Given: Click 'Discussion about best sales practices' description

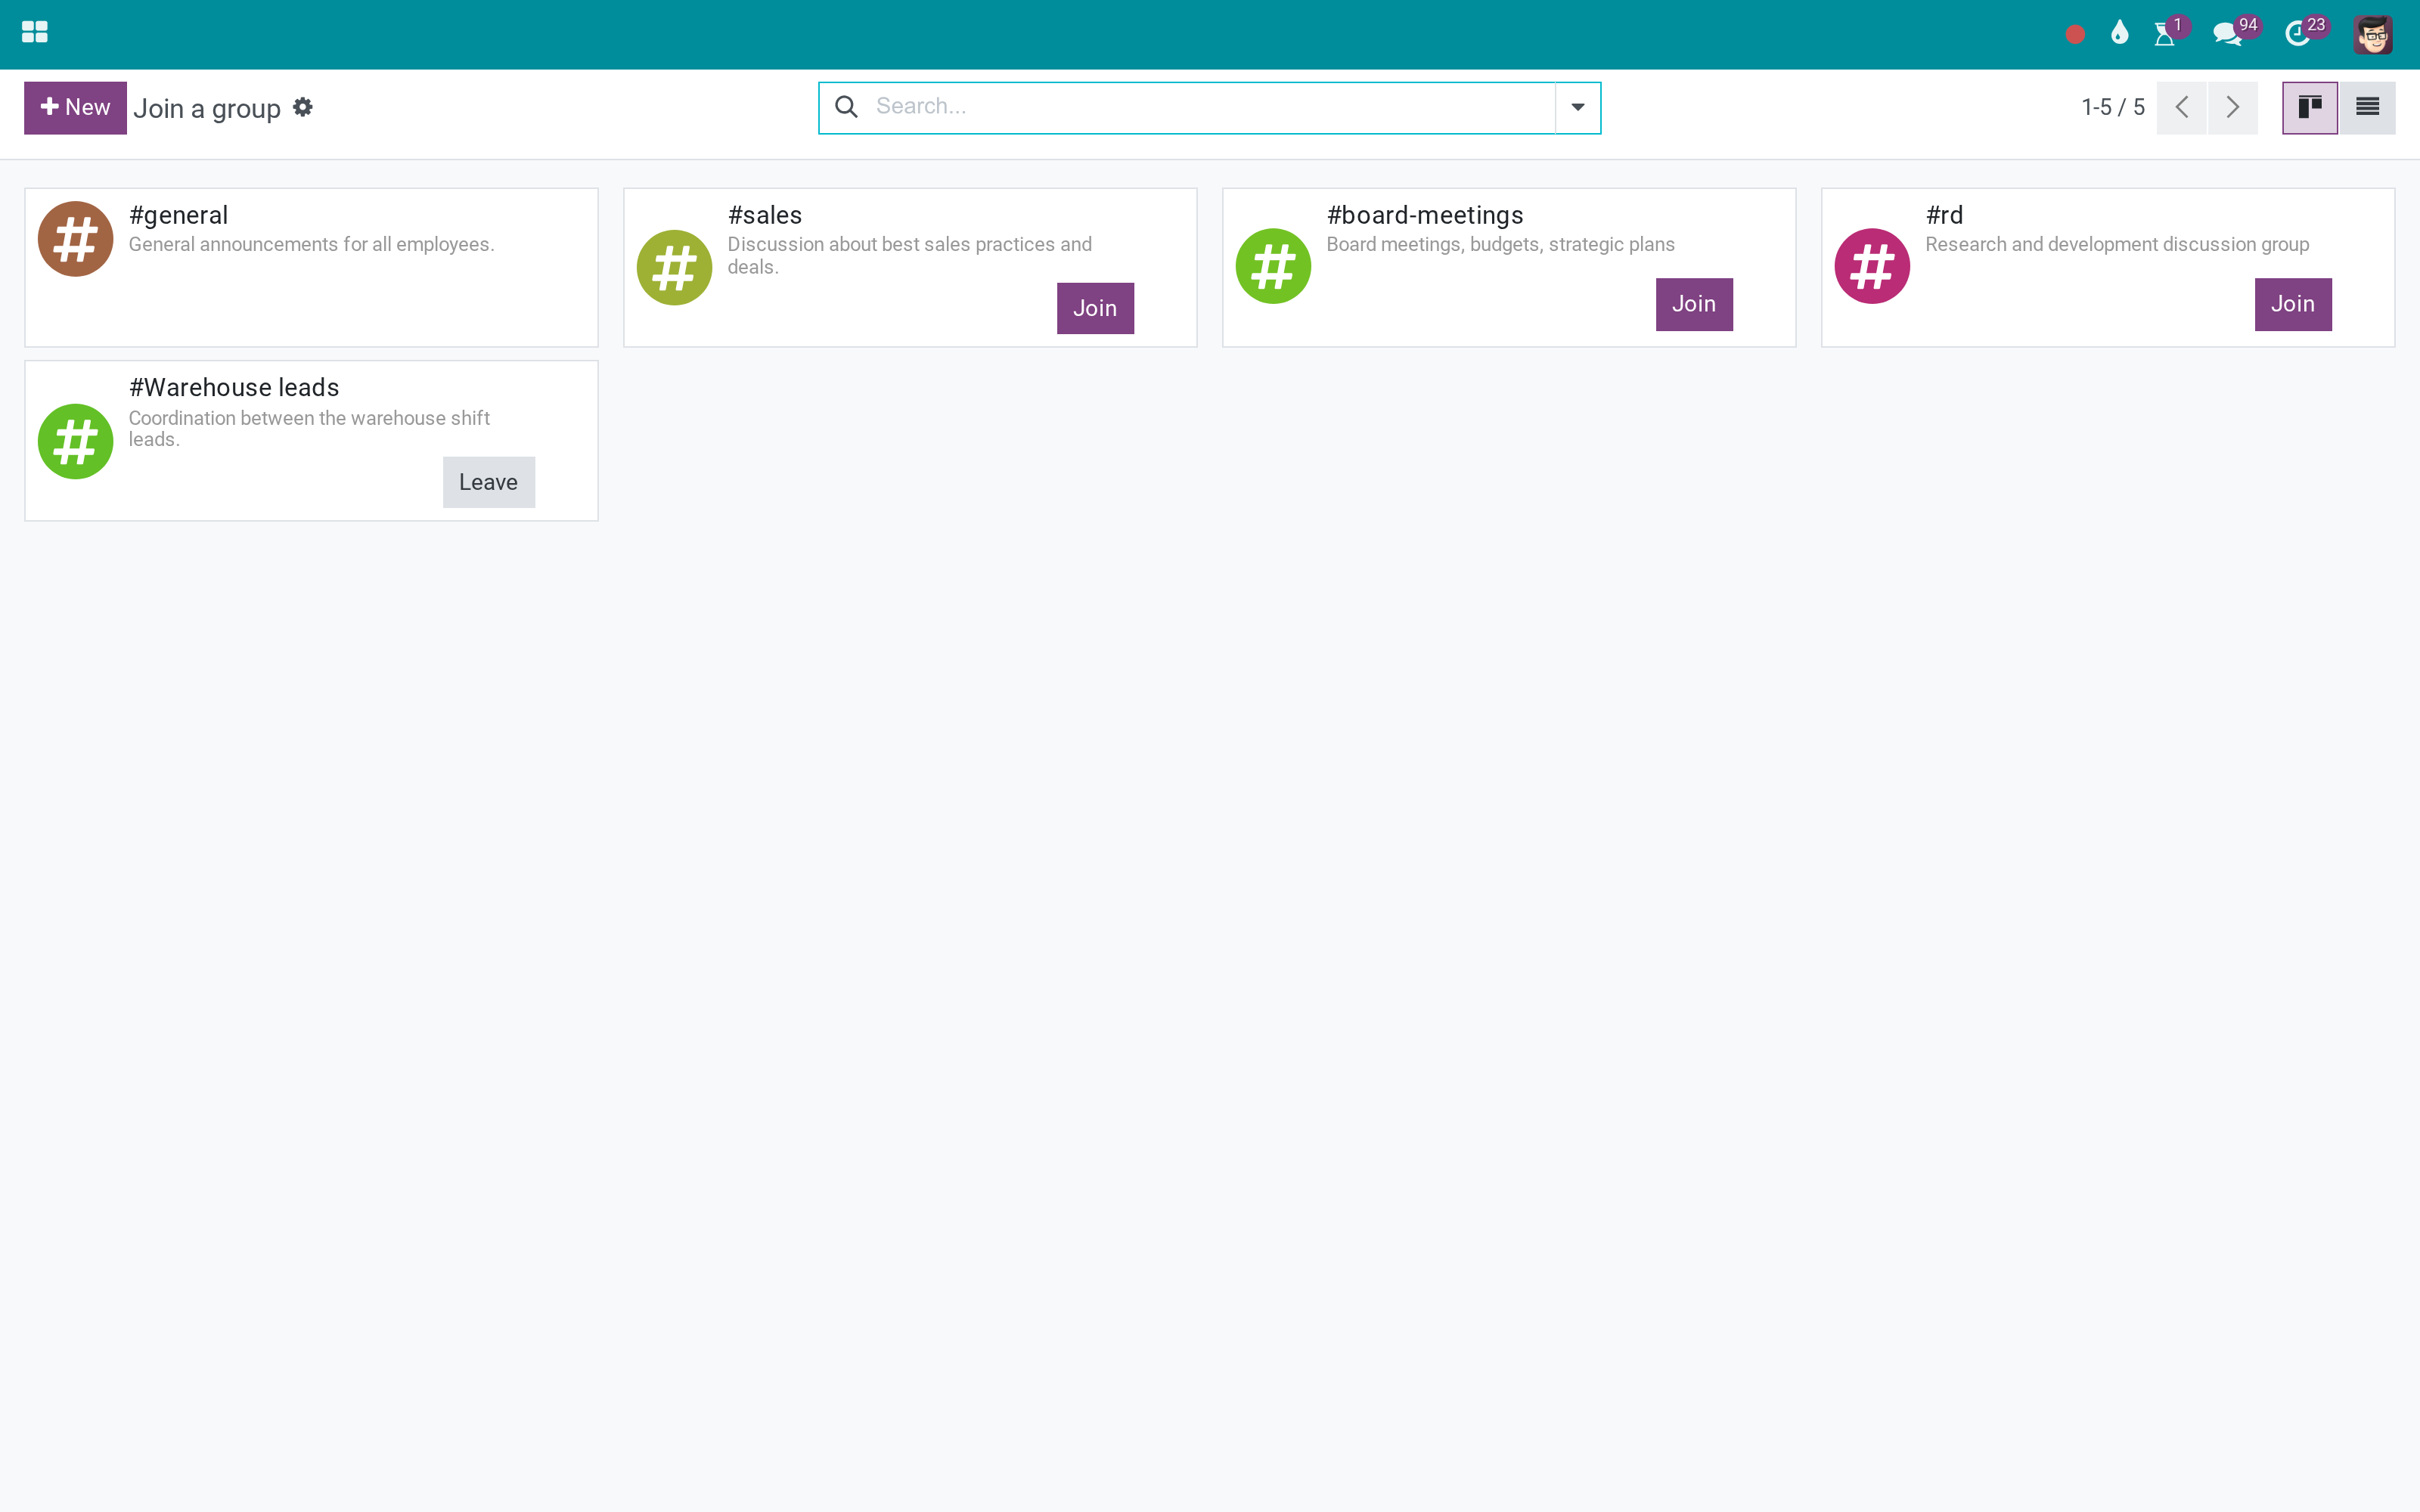Looking at the screenshot, I should tap(909, 255).
